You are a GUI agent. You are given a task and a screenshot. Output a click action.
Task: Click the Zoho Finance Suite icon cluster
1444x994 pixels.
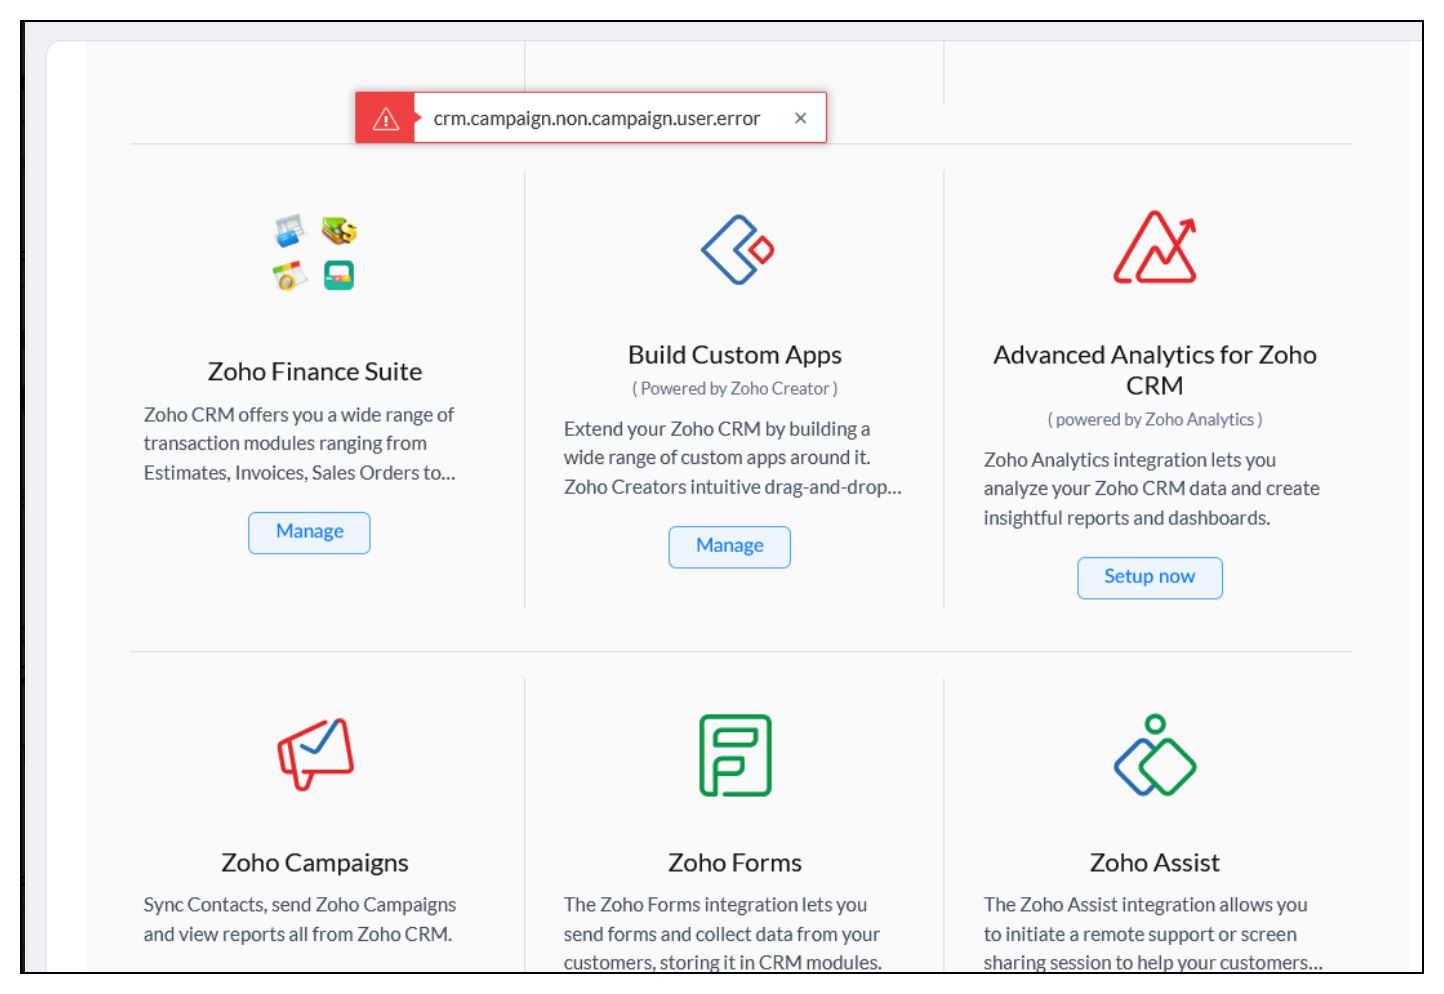coord(315,253)
